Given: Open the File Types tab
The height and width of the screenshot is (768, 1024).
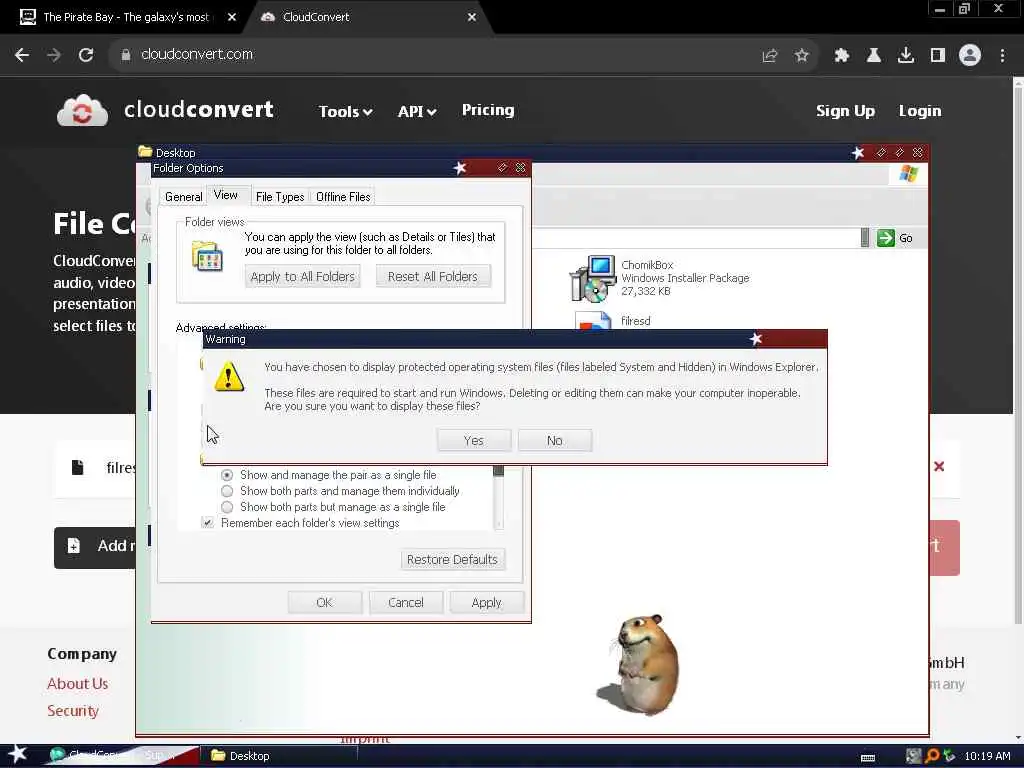Looking at the screenshot, I should pos(280,197).
